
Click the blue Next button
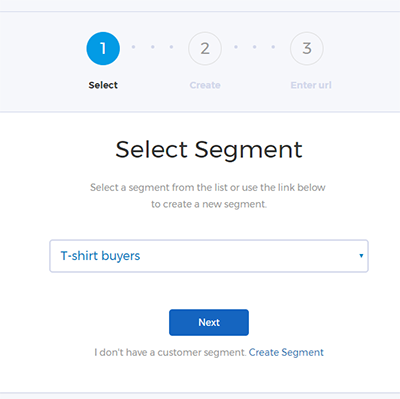(209, 322)
